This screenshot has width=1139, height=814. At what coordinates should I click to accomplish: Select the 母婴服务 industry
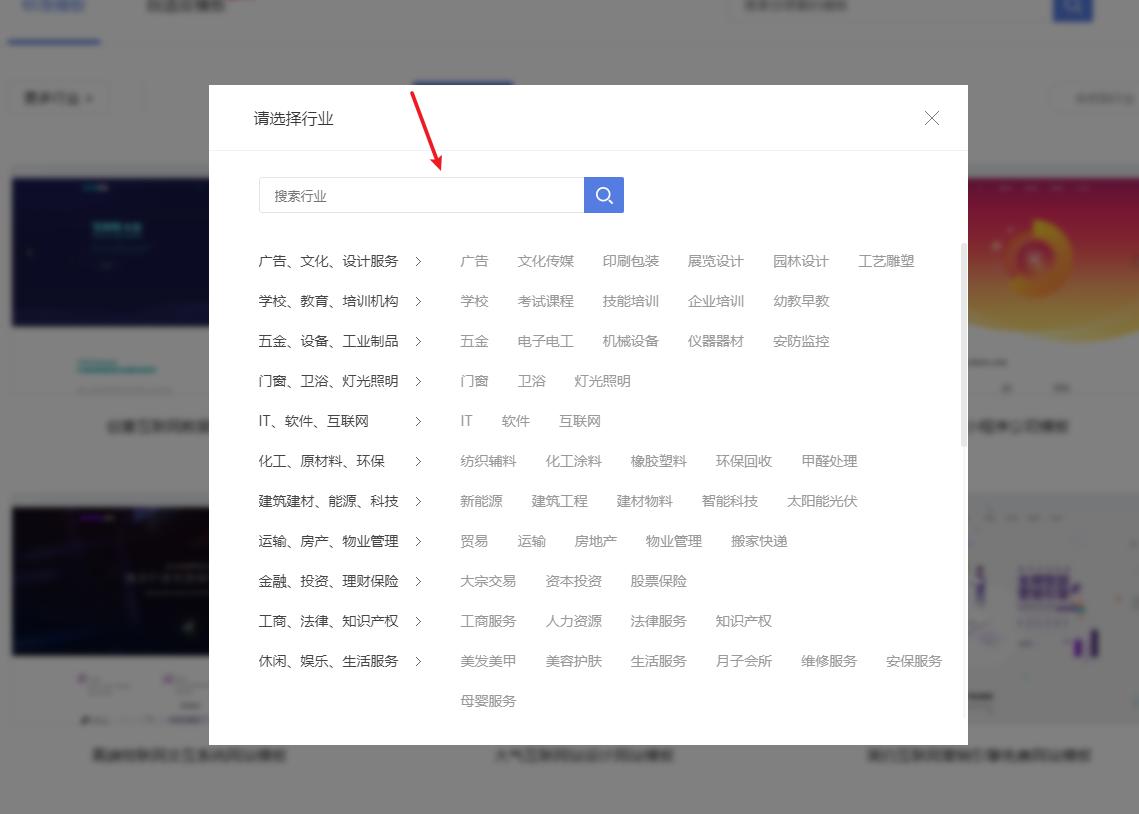(x=488, y=701)
